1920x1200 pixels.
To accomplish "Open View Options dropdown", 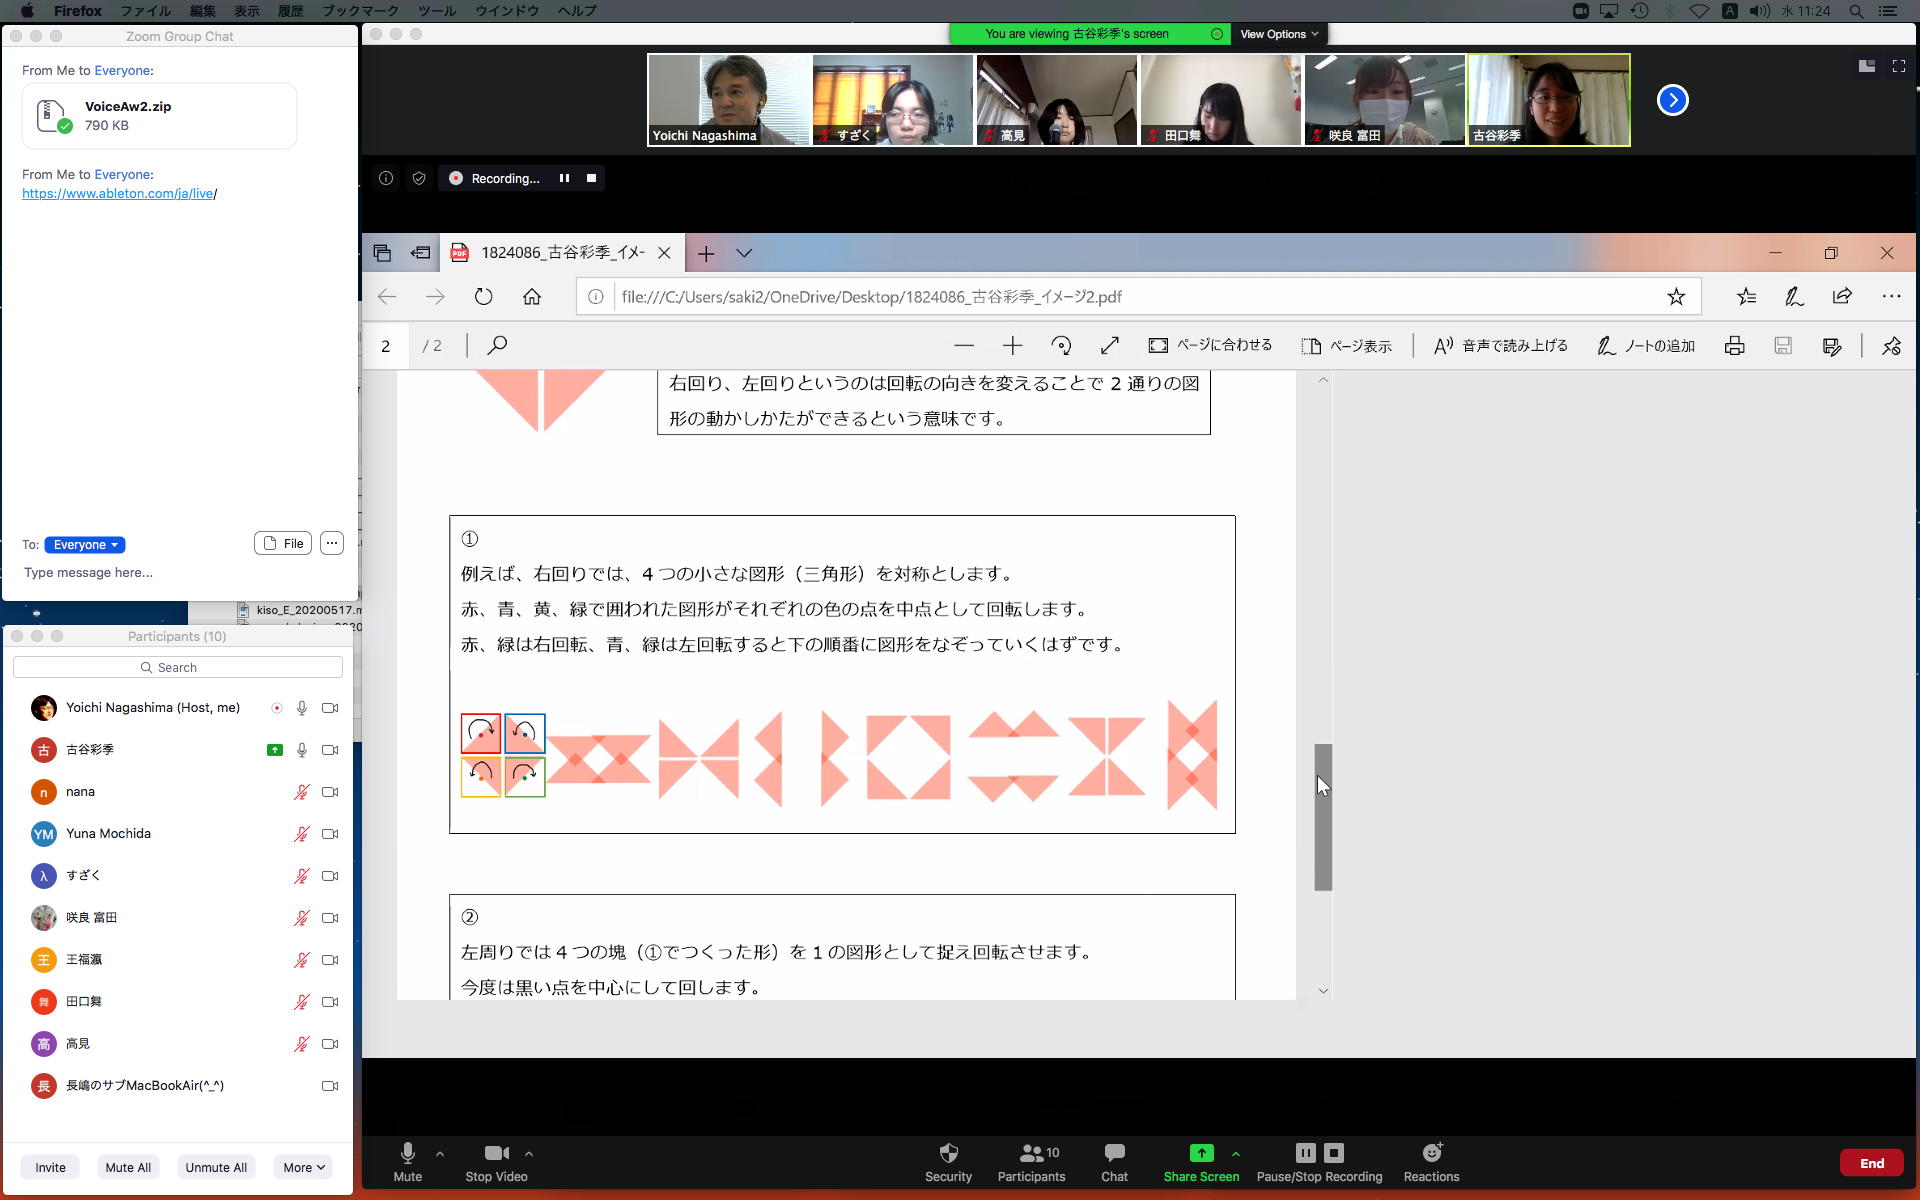I will [x=1278, y=34].
